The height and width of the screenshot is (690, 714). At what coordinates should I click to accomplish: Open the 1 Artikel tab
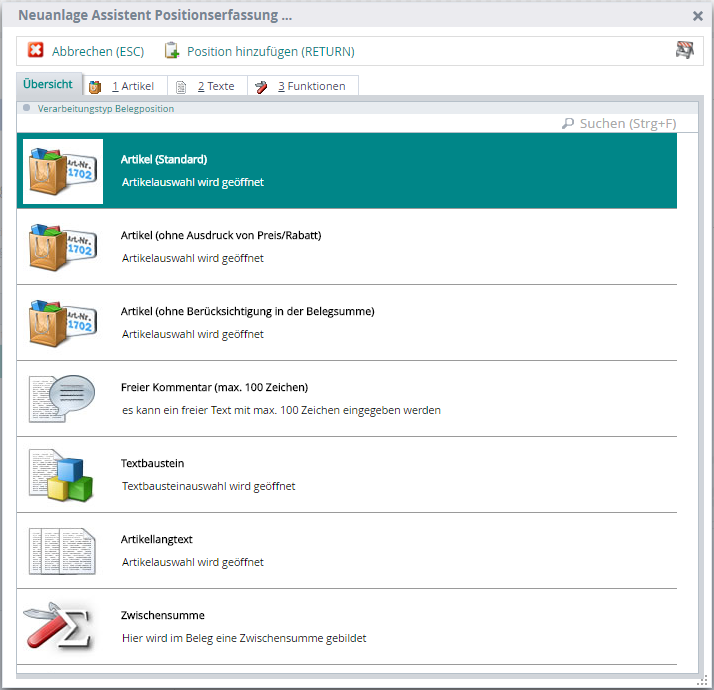[x=124, y=86]
